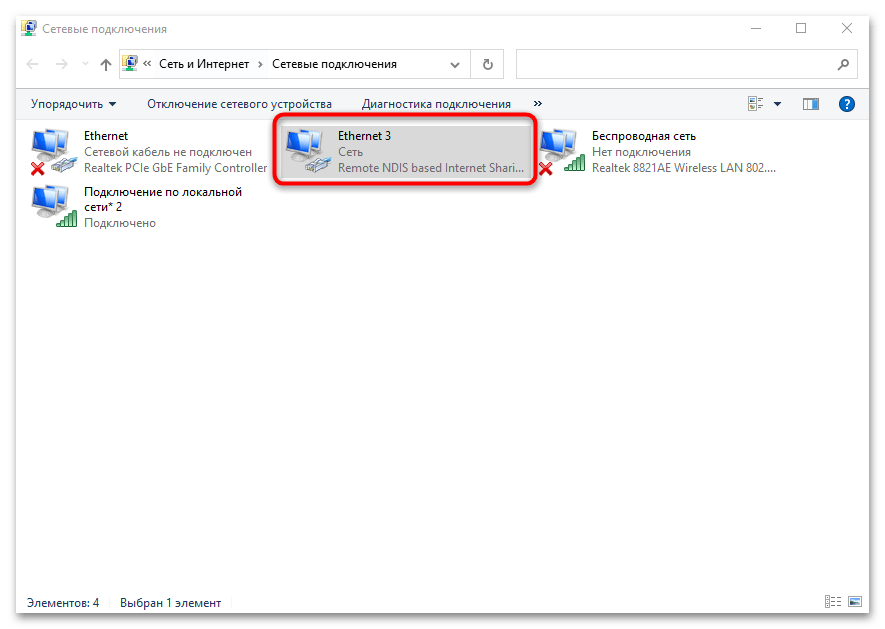The height and width of the screenshot is (629, 885).
Task: Click Realtek 8821AE Wireless LAN text
Action: click(684, 168)
